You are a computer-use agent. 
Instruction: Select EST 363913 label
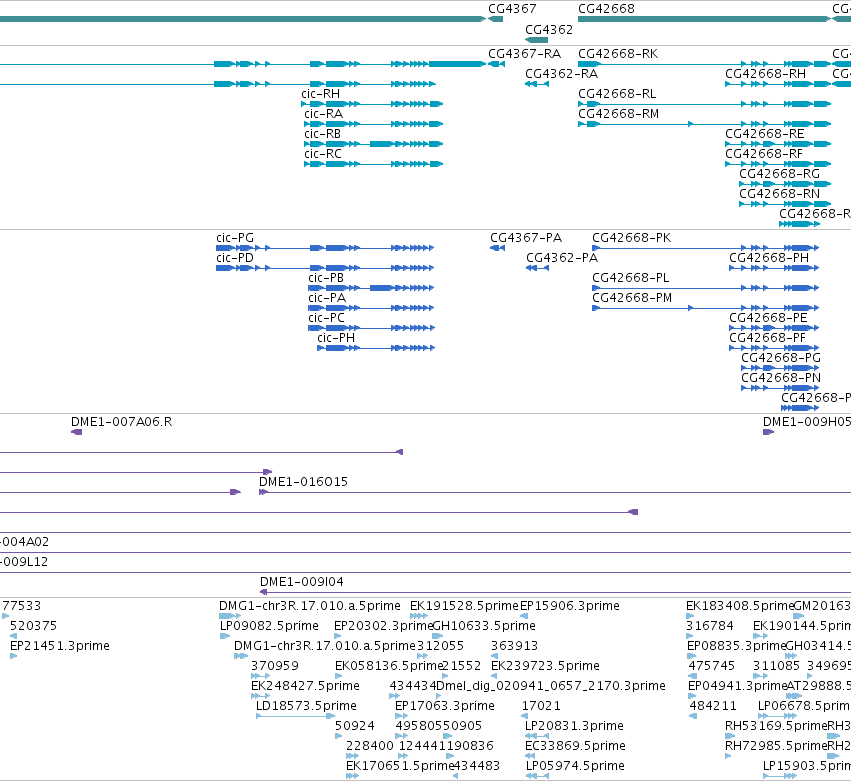click(515, 646)
